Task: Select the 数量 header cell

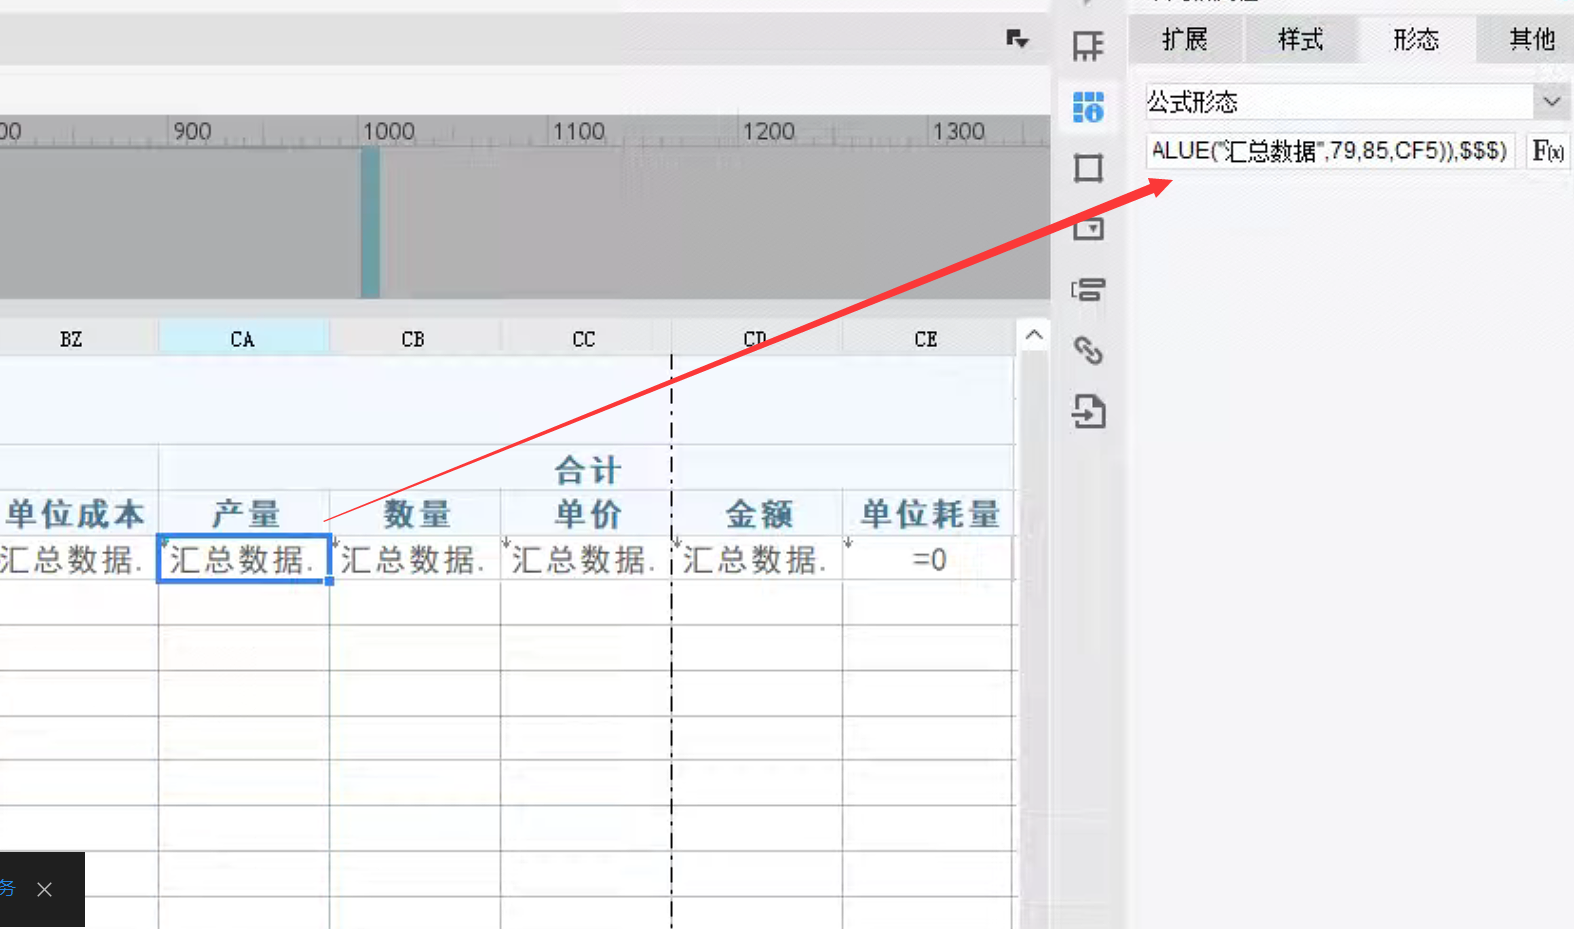Action: click(415, 514)
